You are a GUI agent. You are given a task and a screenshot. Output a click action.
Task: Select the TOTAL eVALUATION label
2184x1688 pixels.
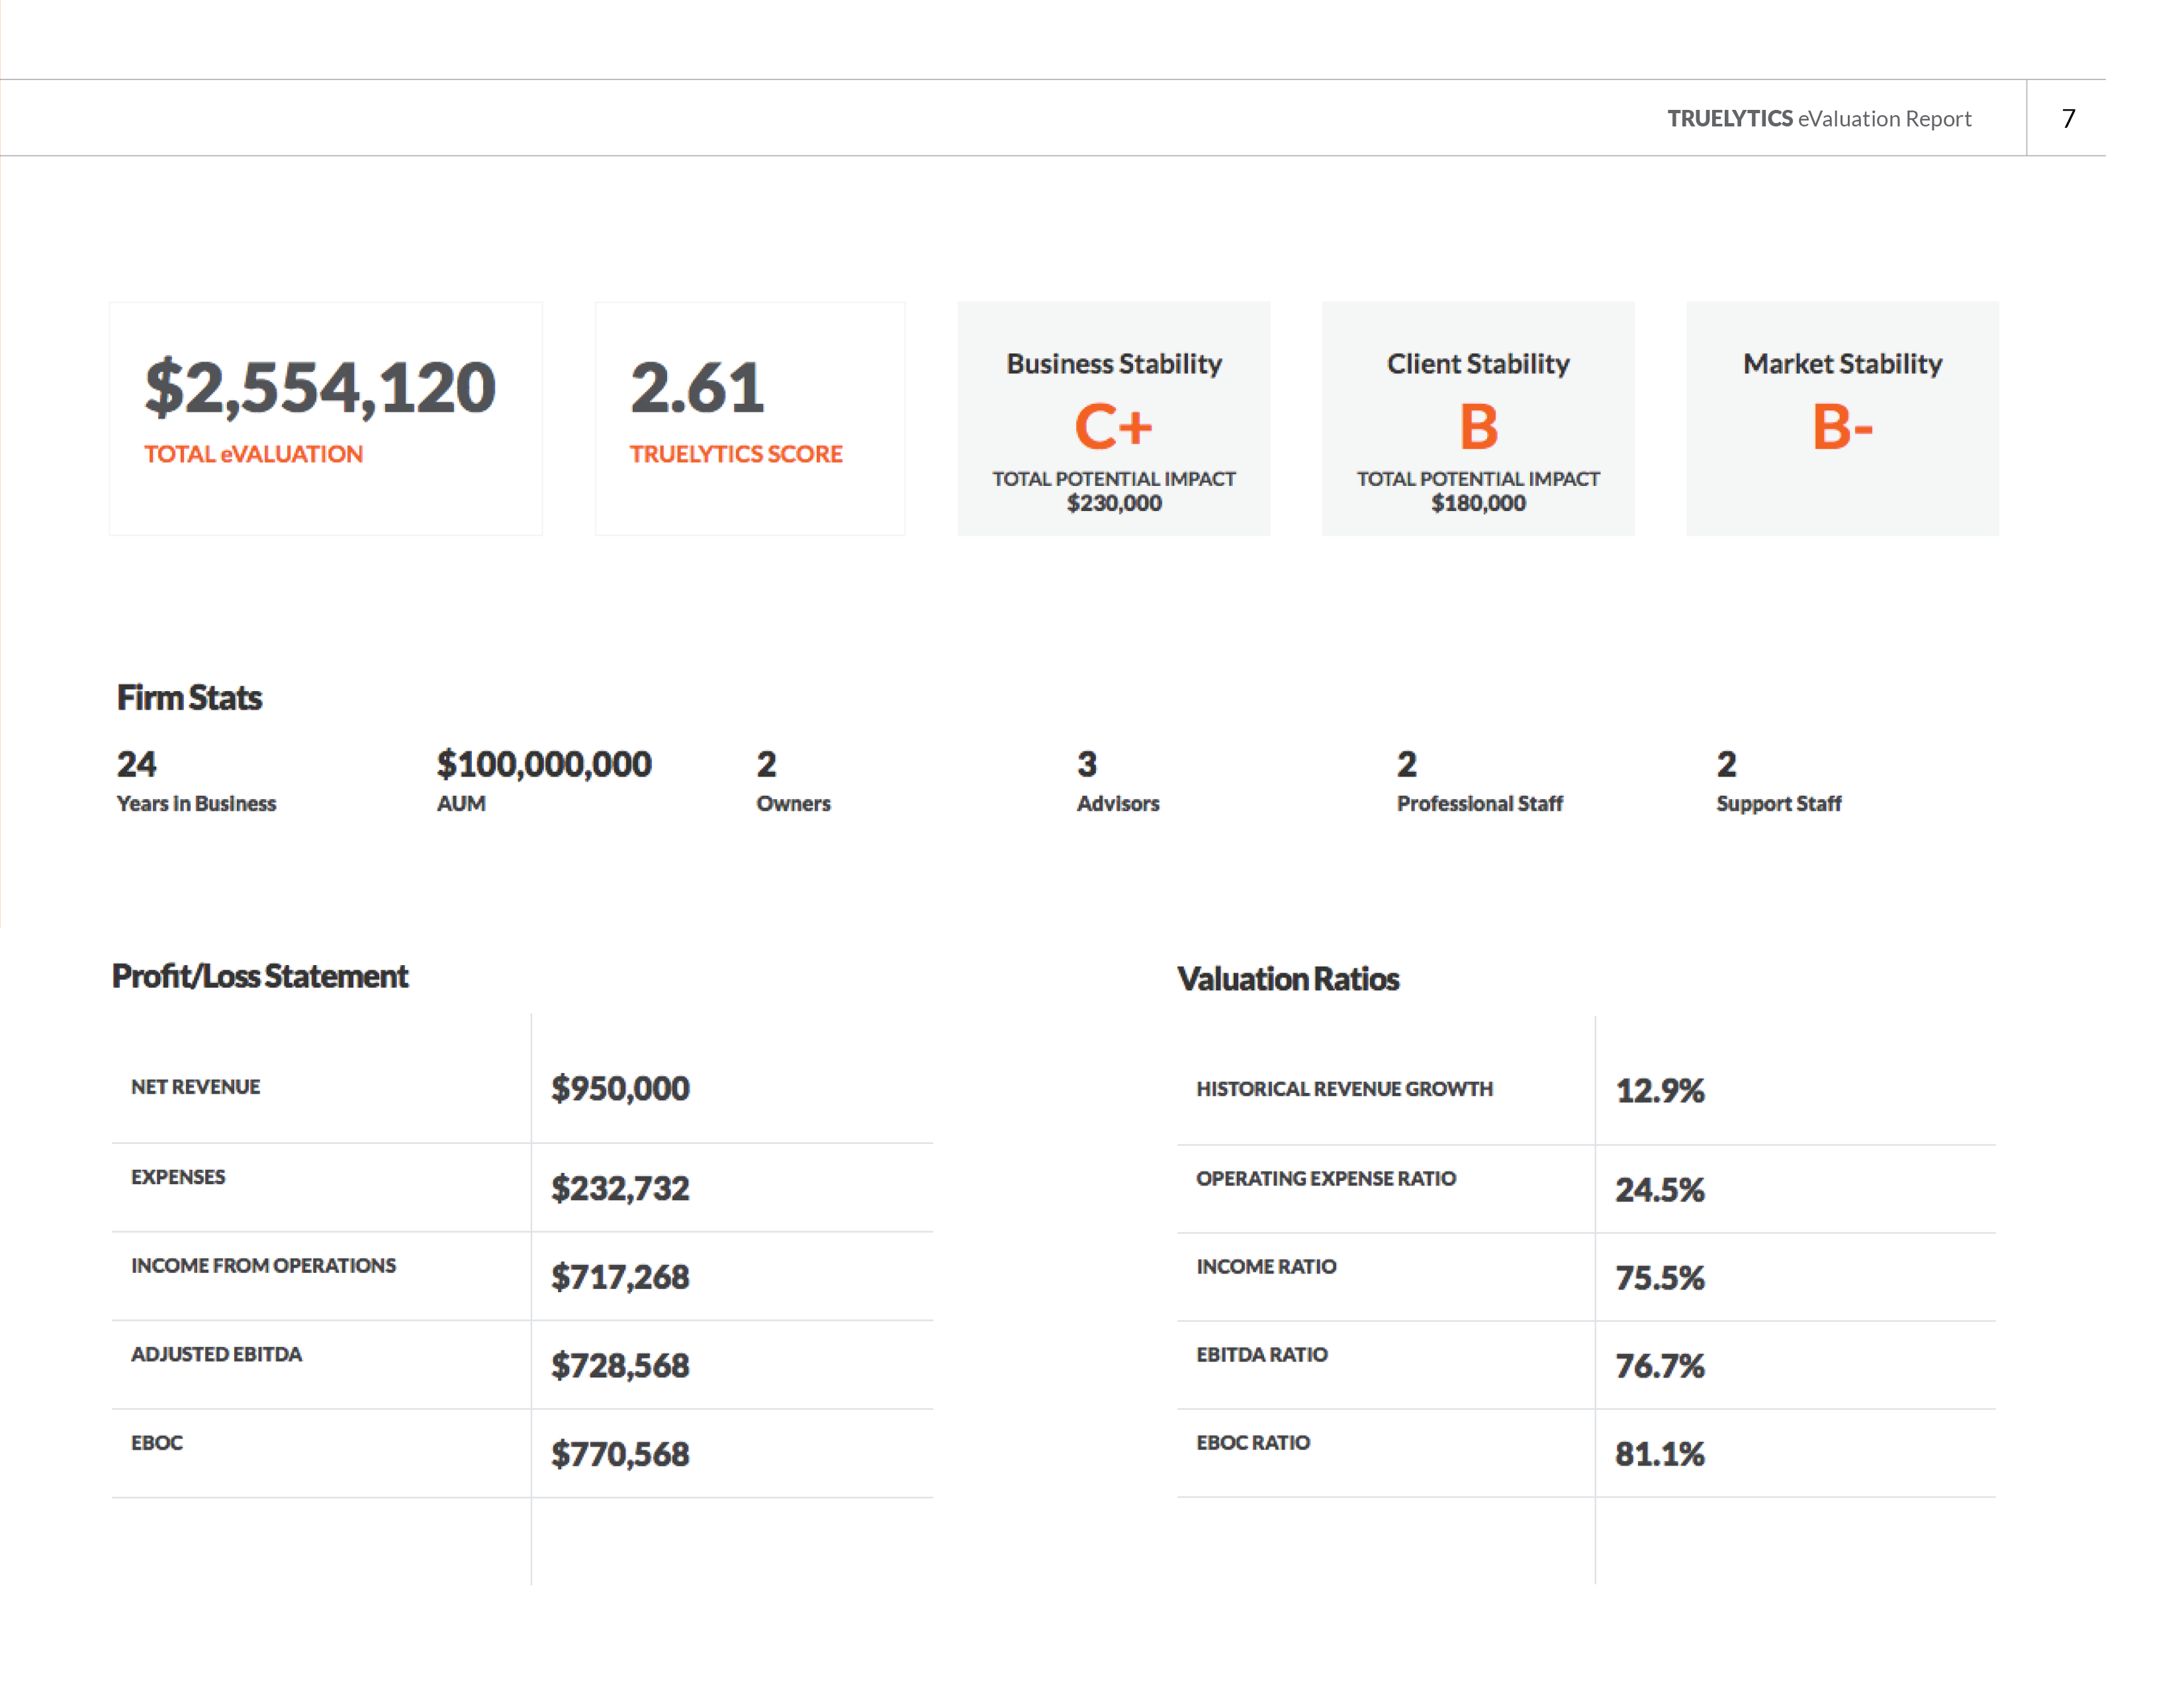(253, 454)
